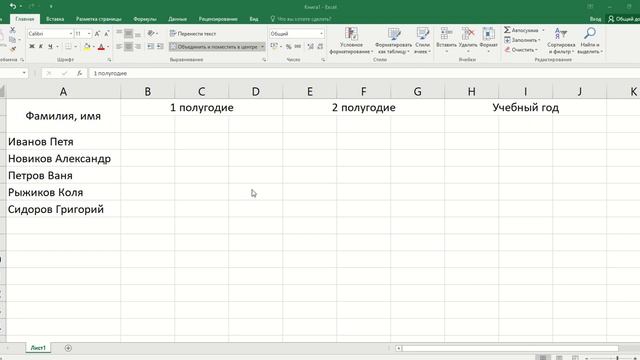Click the decrease indent icon
The image size is (640, 360).
(151, 47)
